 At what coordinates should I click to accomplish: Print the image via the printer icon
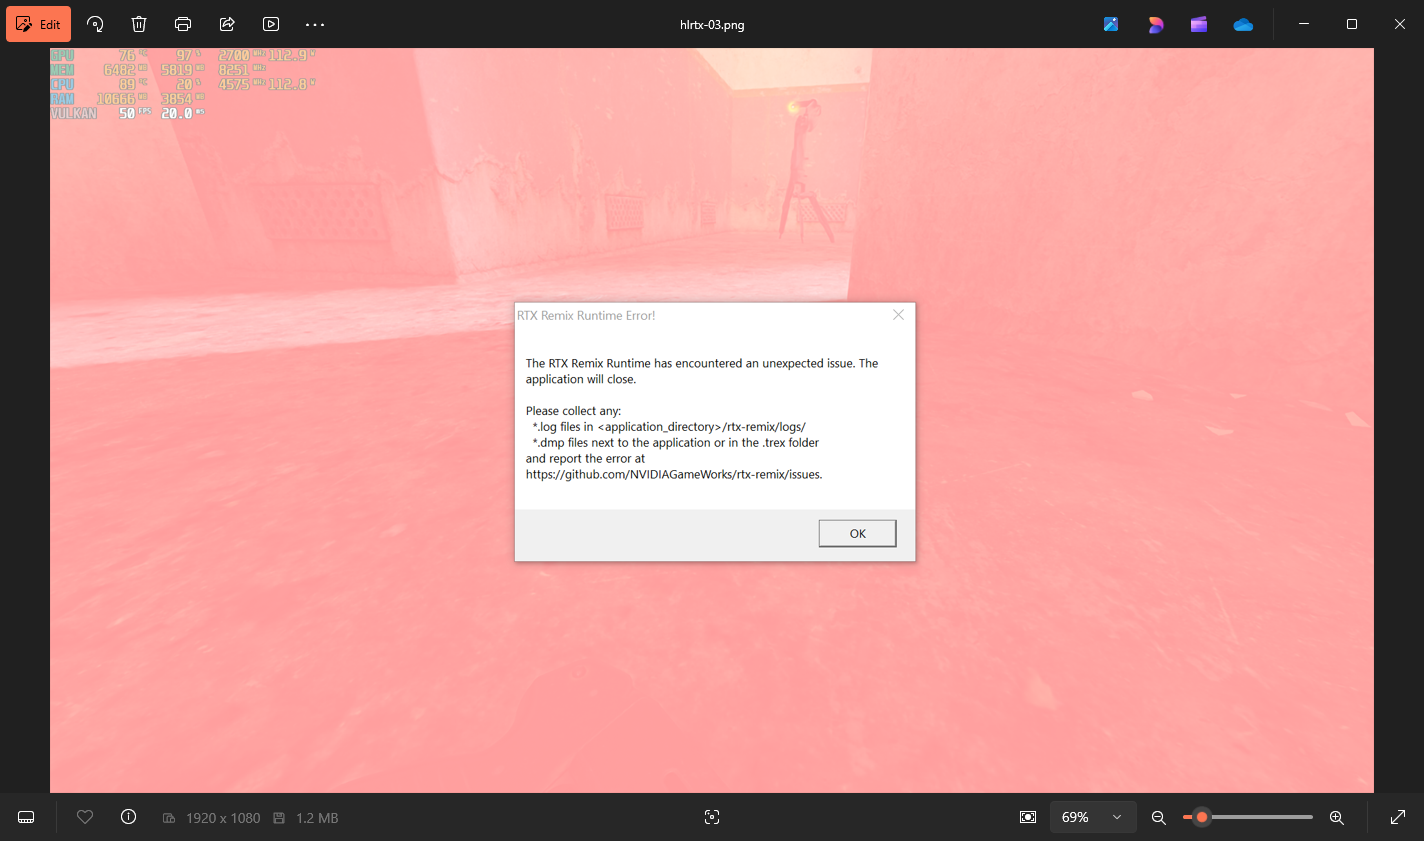[x=183, y=24]
